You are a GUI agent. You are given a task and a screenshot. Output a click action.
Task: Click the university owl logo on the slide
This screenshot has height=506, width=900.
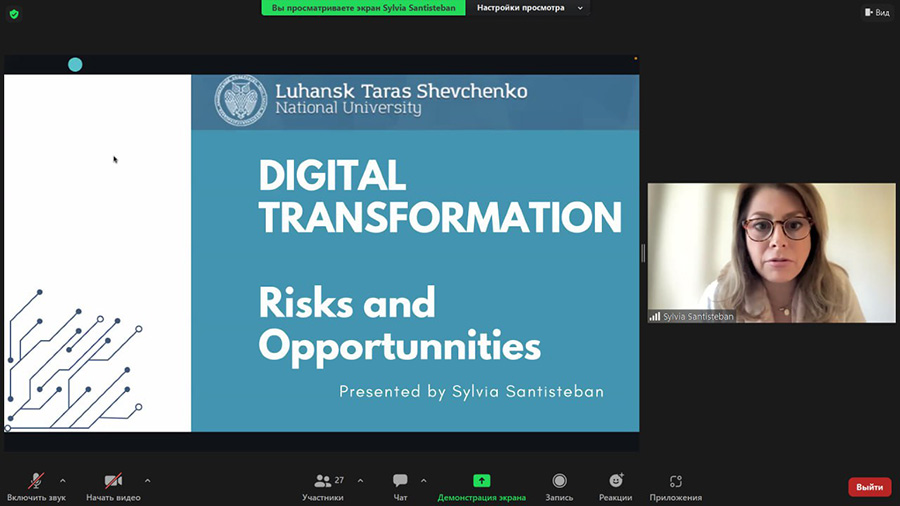[241, 100]
